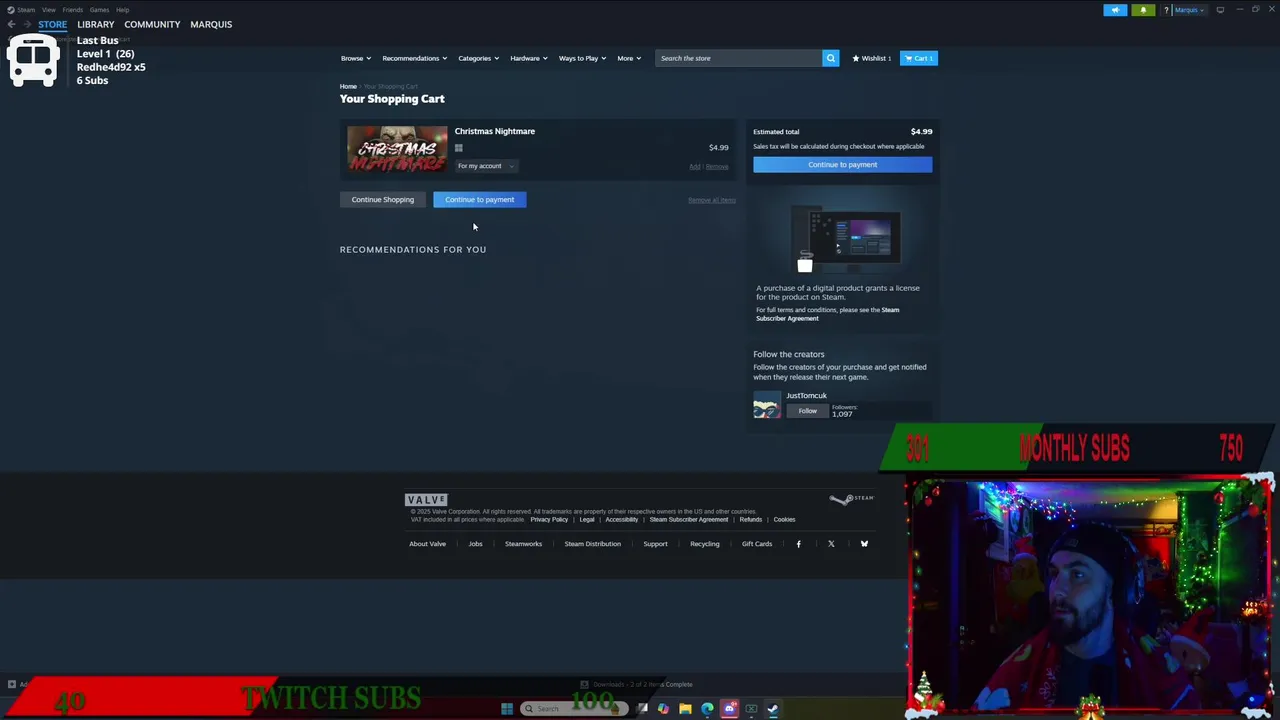Click the Christmas Nightmare title text
Image resolution: width=1280 pixels, height=720 pixels.
495,131
